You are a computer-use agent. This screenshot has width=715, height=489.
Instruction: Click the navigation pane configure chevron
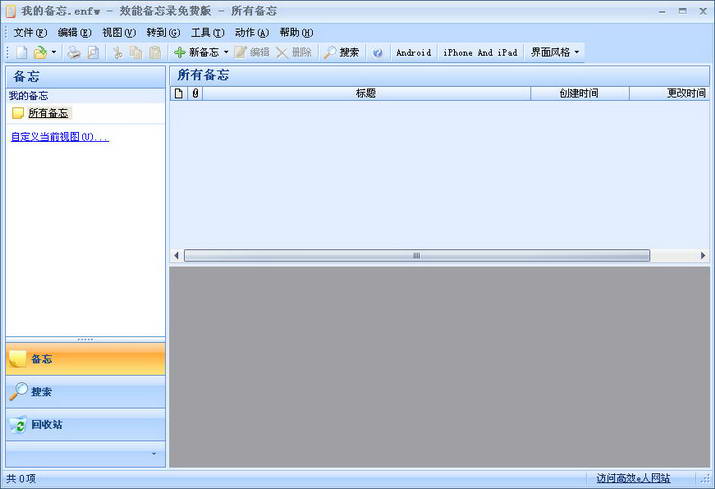(x=154, y=453)
